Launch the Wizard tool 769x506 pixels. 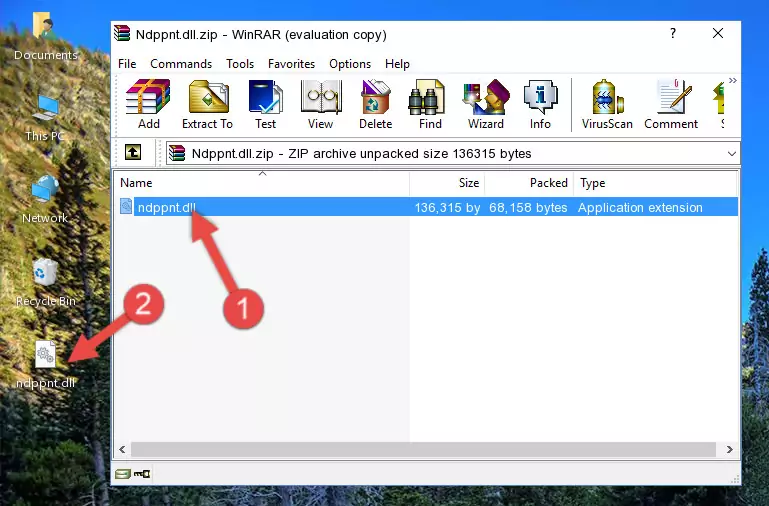pyautogui.click(x=486, y=104)
